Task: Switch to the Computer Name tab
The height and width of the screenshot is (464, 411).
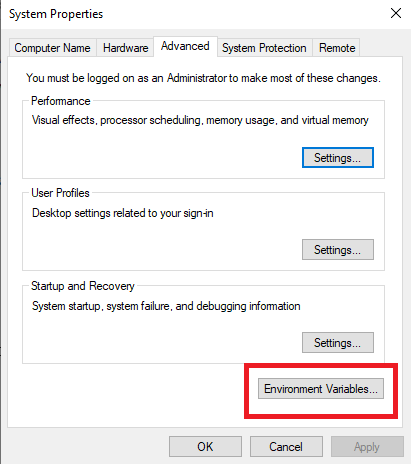Action: pyautogui.click(x=52, y=48)
